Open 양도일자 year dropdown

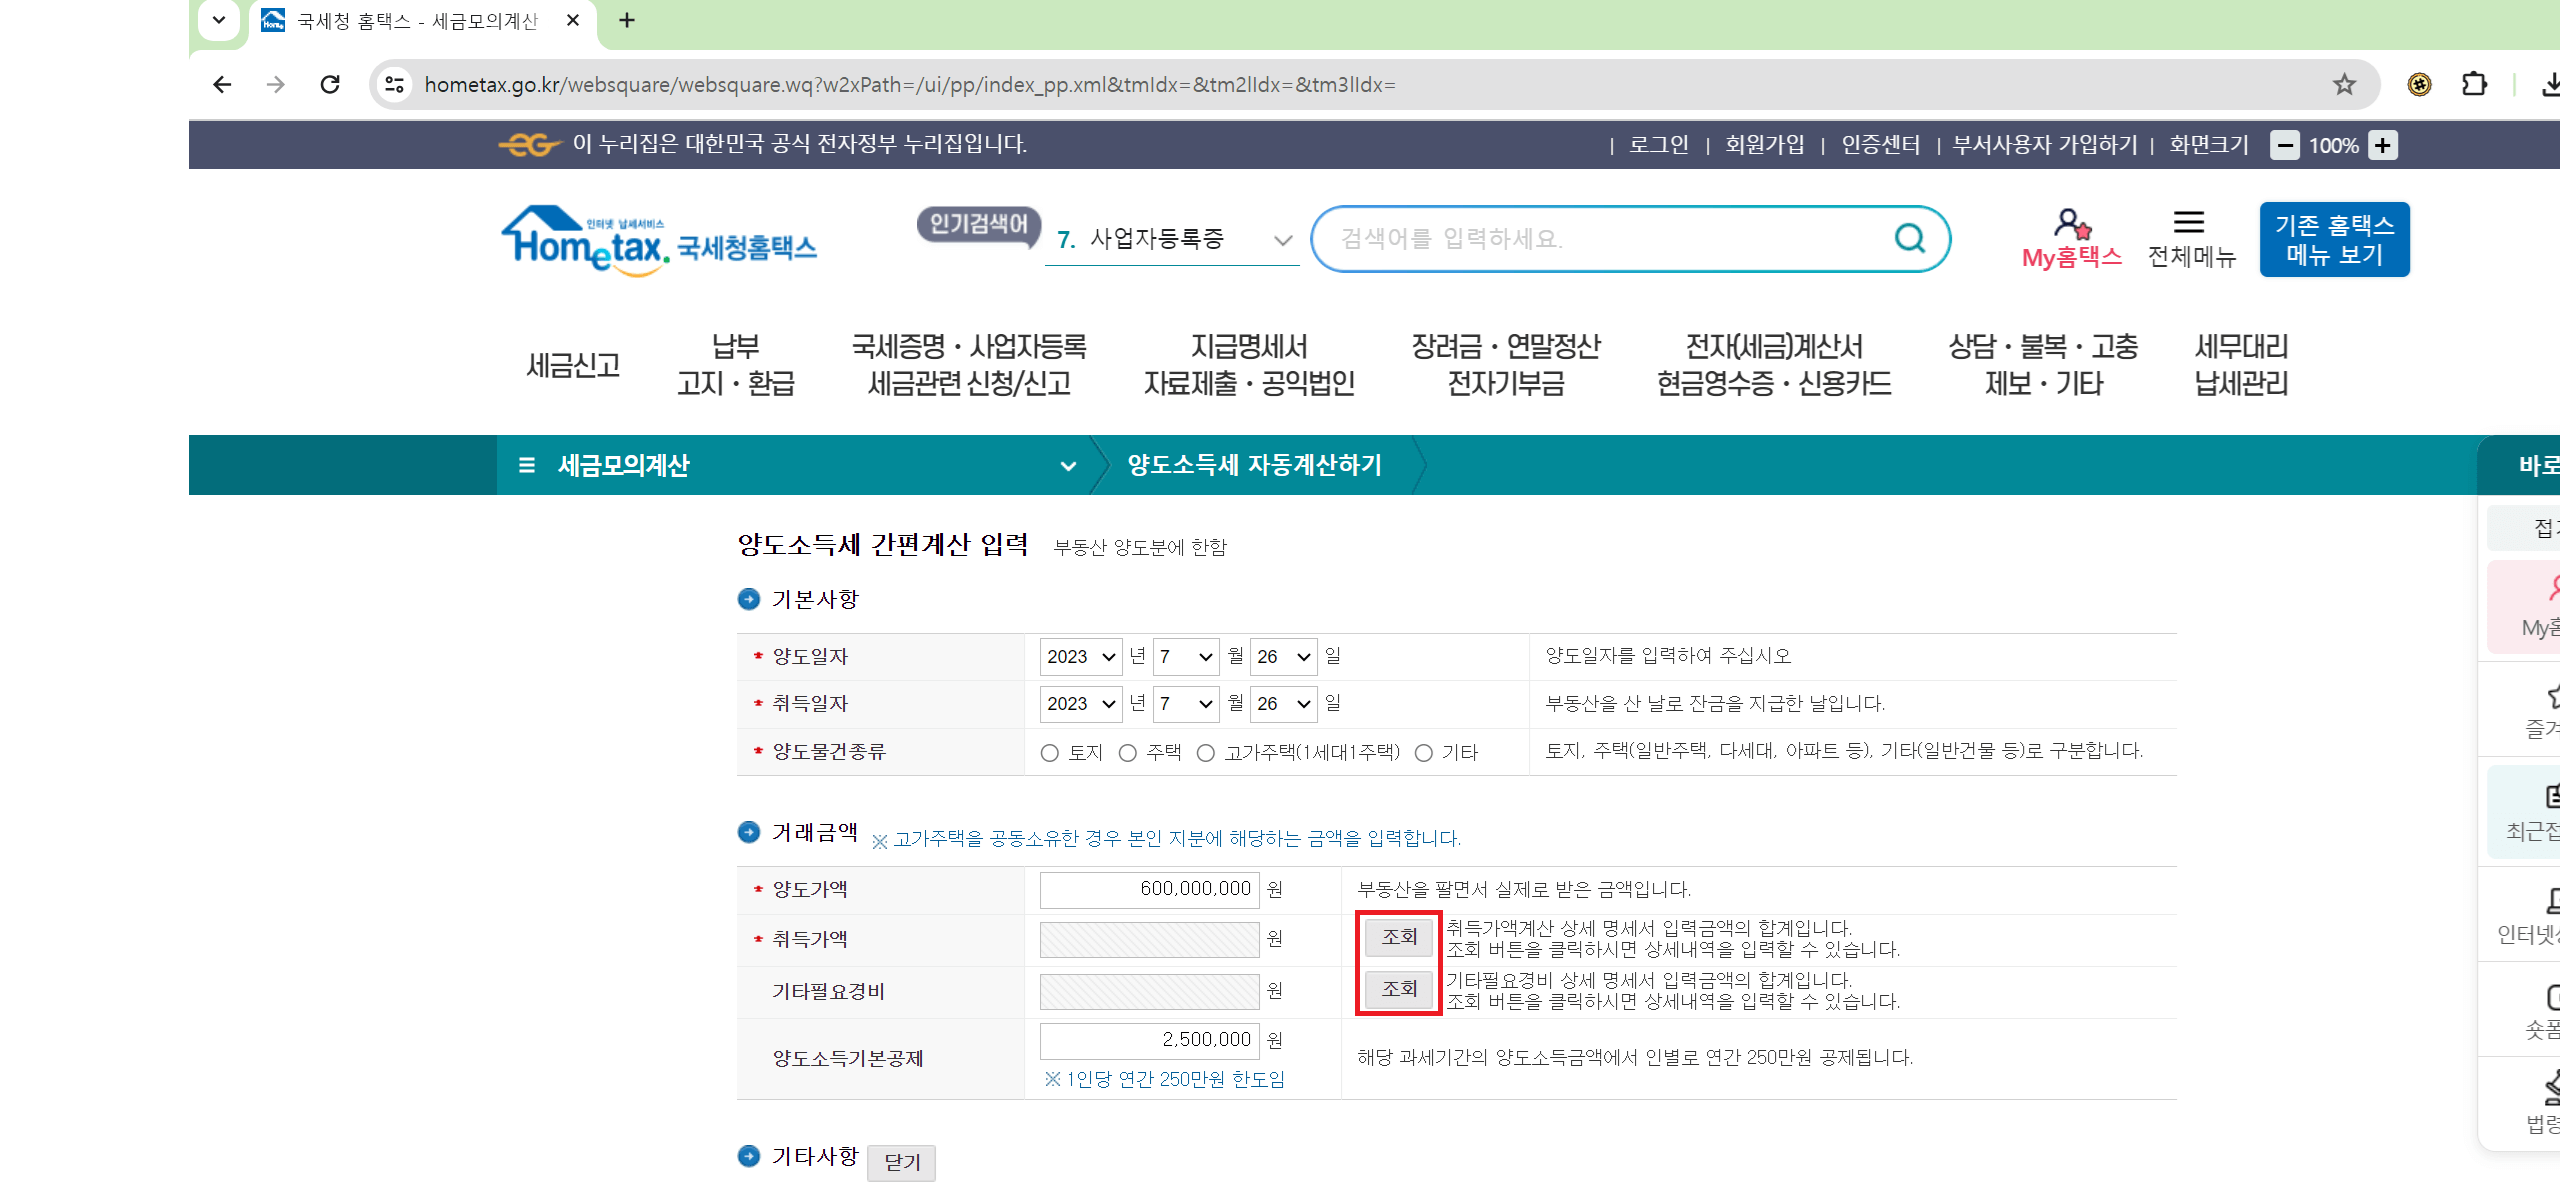[1080, 657]
